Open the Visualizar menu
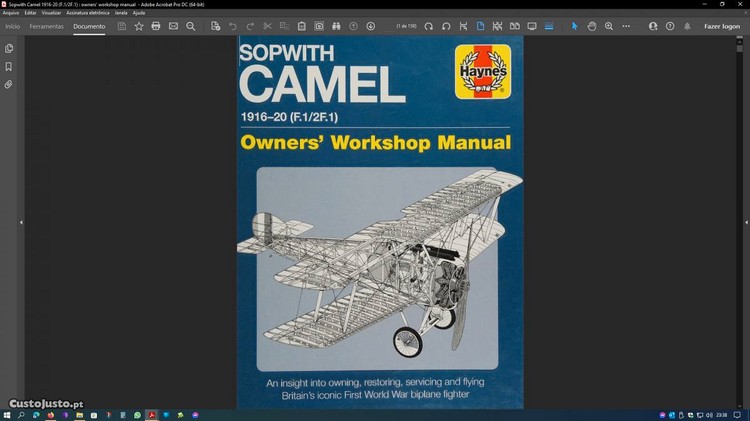 click(x=51, y=12)
